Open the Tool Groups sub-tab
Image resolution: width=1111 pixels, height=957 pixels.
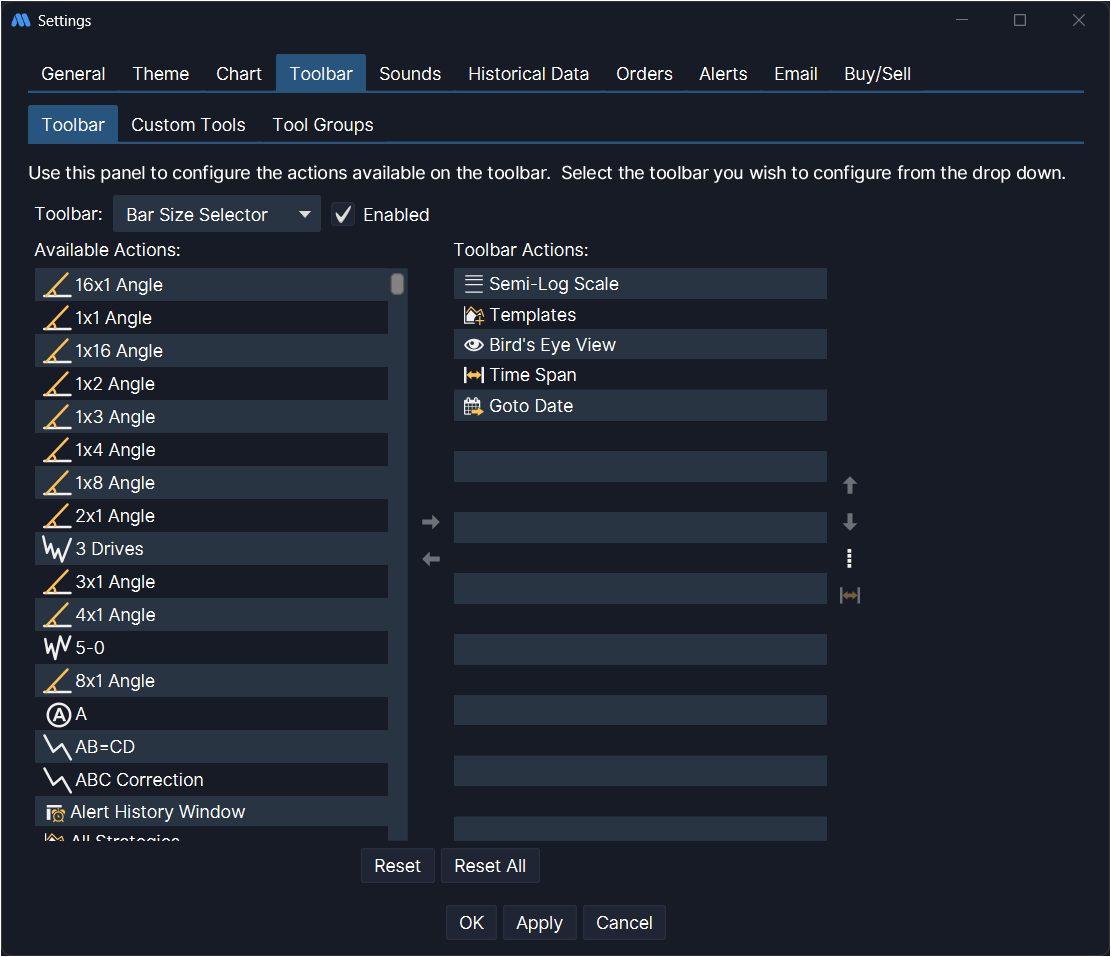[323, 125]
